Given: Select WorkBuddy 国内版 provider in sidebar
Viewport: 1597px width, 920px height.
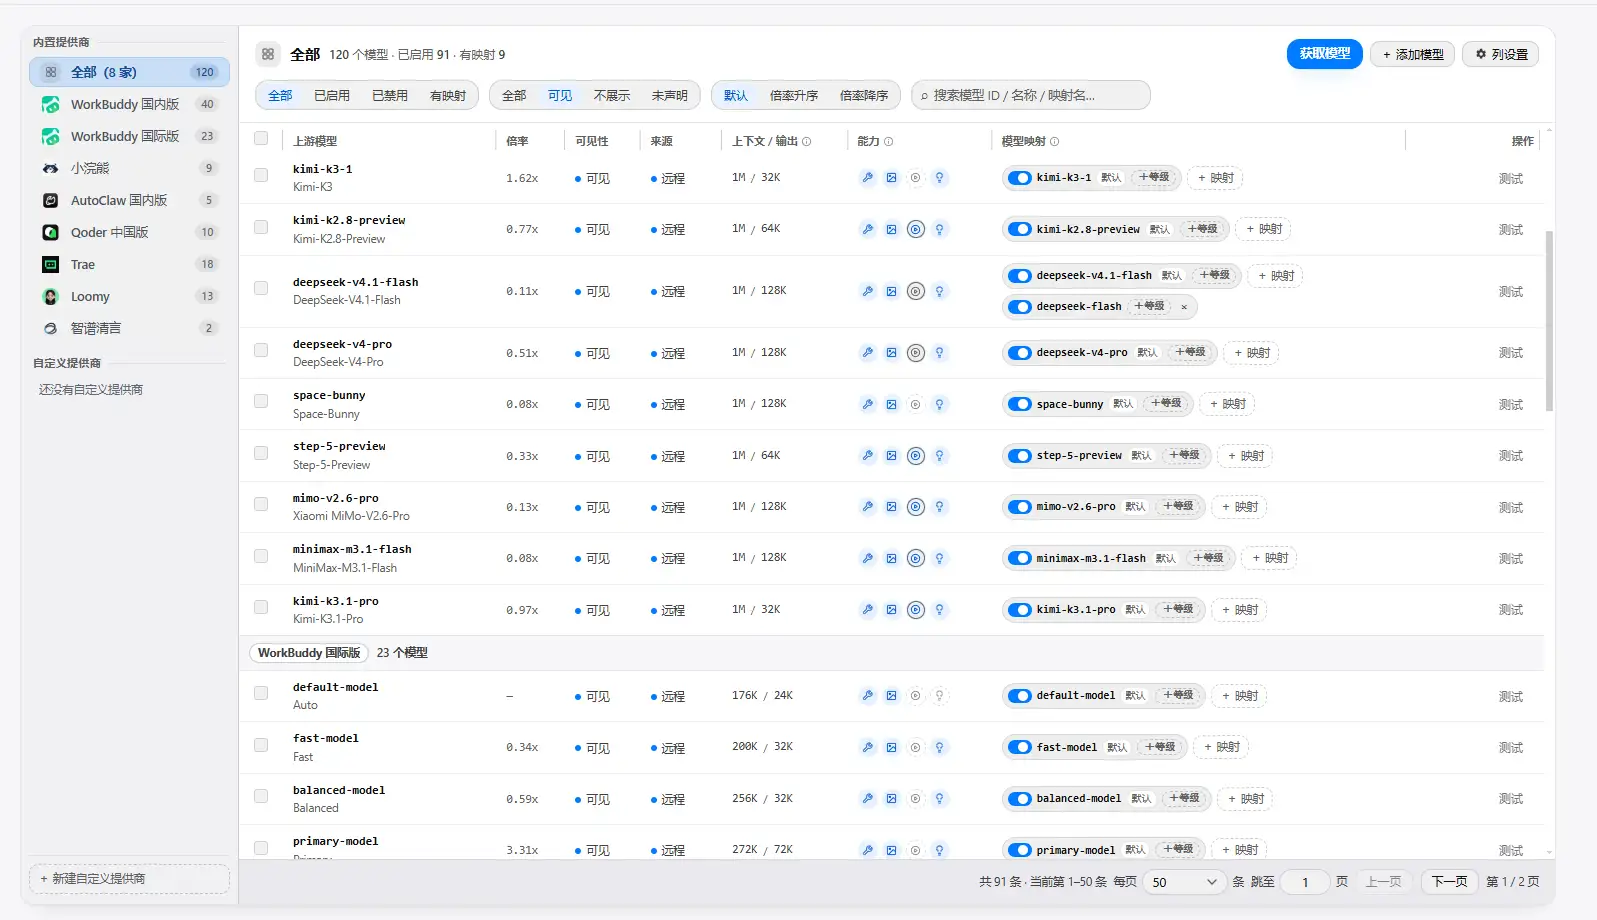Looking at the screenshot, I should tap(129, 104).
